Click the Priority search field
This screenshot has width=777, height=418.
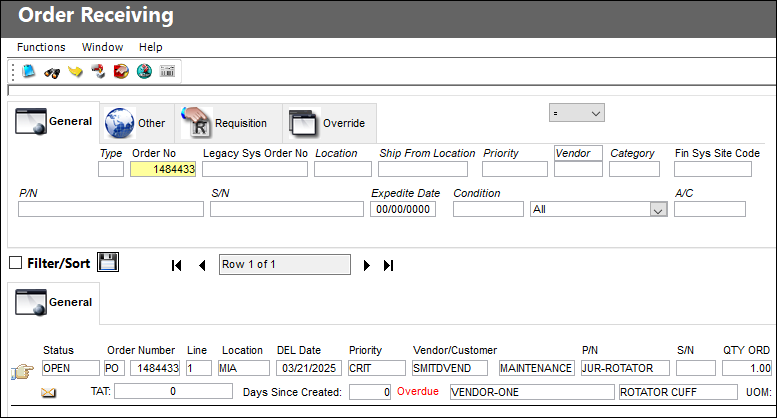point(515,169)
